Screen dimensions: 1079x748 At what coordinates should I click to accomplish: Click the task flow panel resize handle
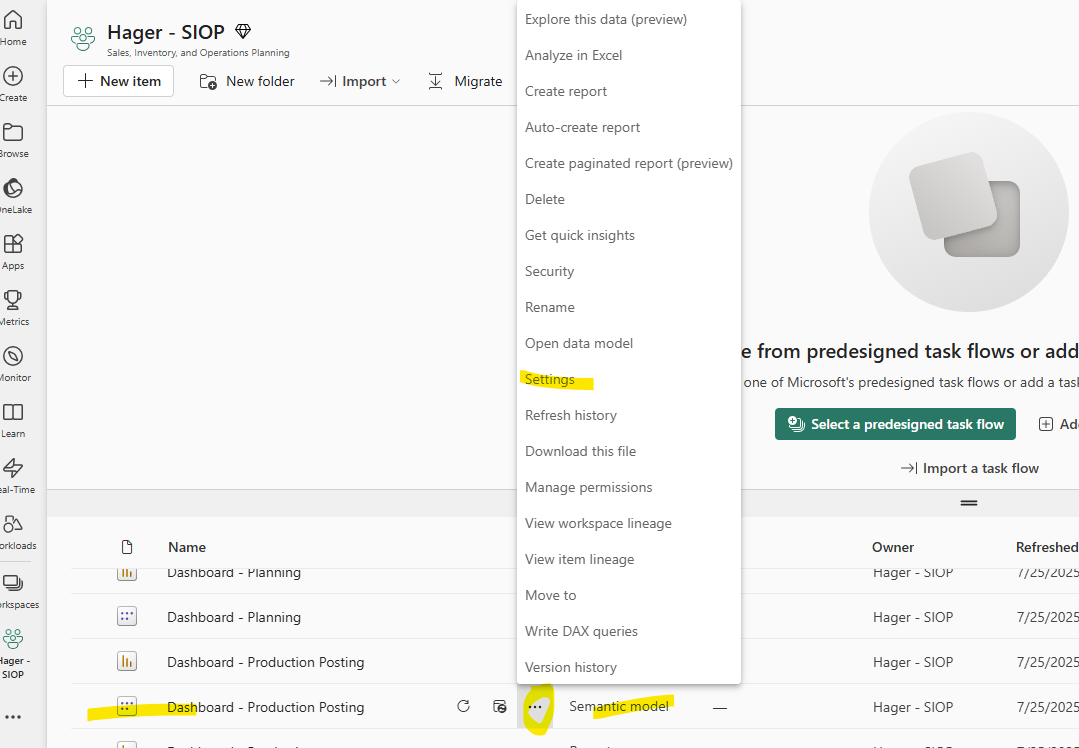tap(969, 503)
